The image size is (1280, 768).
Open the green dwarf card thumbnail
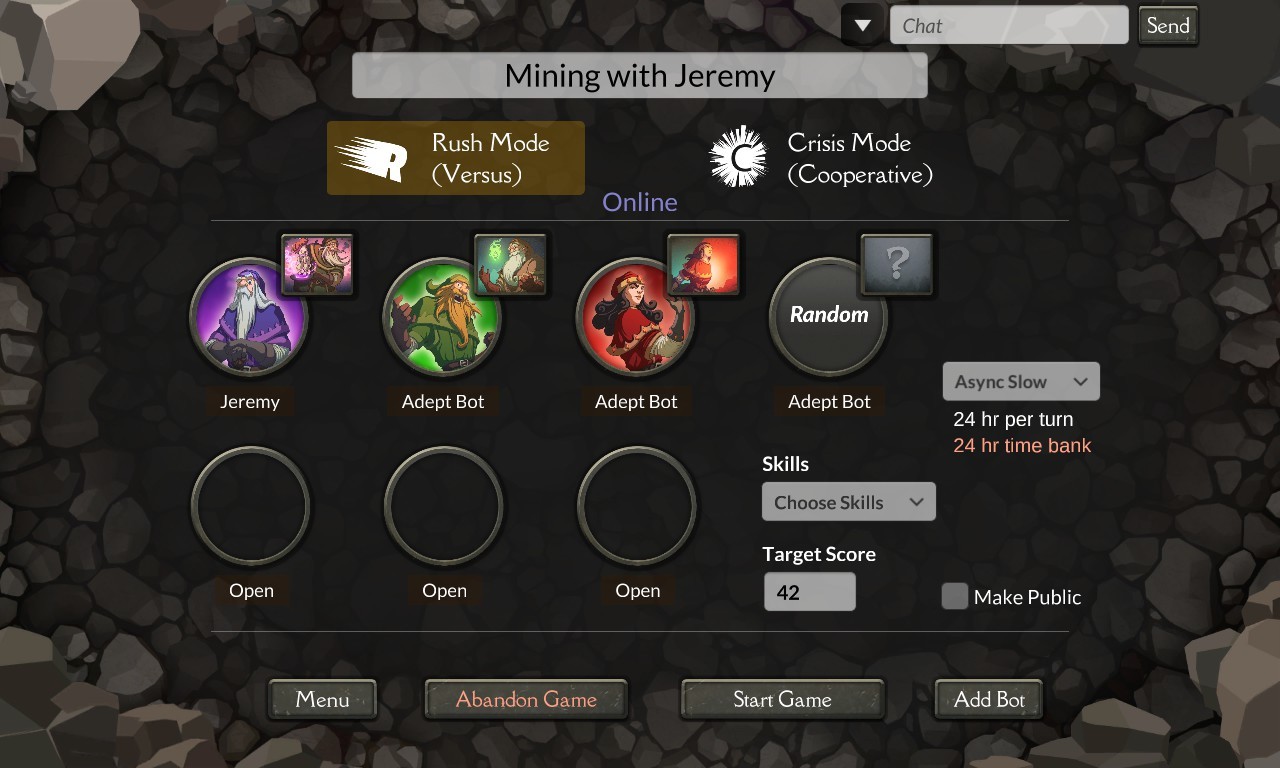[x=510, y=265]
